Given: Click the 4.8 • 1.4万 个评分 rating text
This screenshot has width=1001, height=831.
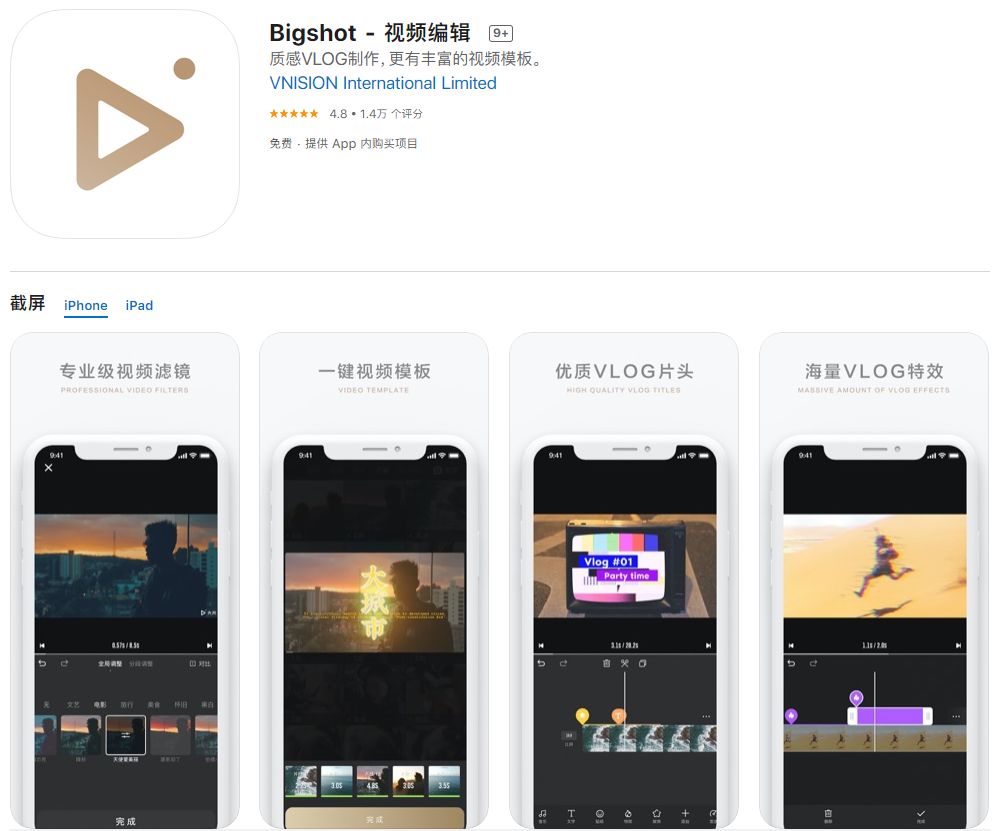Looking at the screenshot, I should [x=376, y=114].
